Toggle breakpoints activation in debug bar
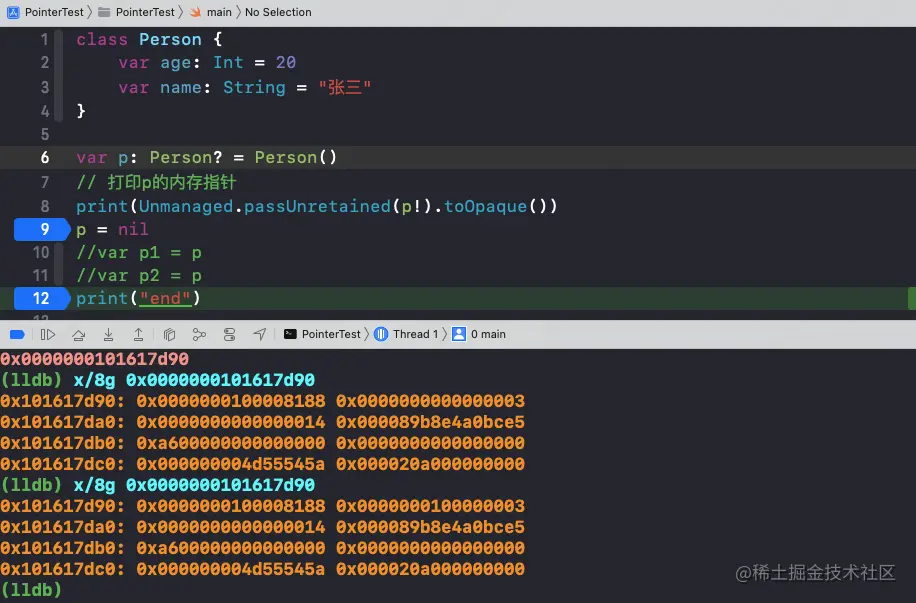Image resolution: width=916 pixels, height=603 pixels. [x=18, y=334]
